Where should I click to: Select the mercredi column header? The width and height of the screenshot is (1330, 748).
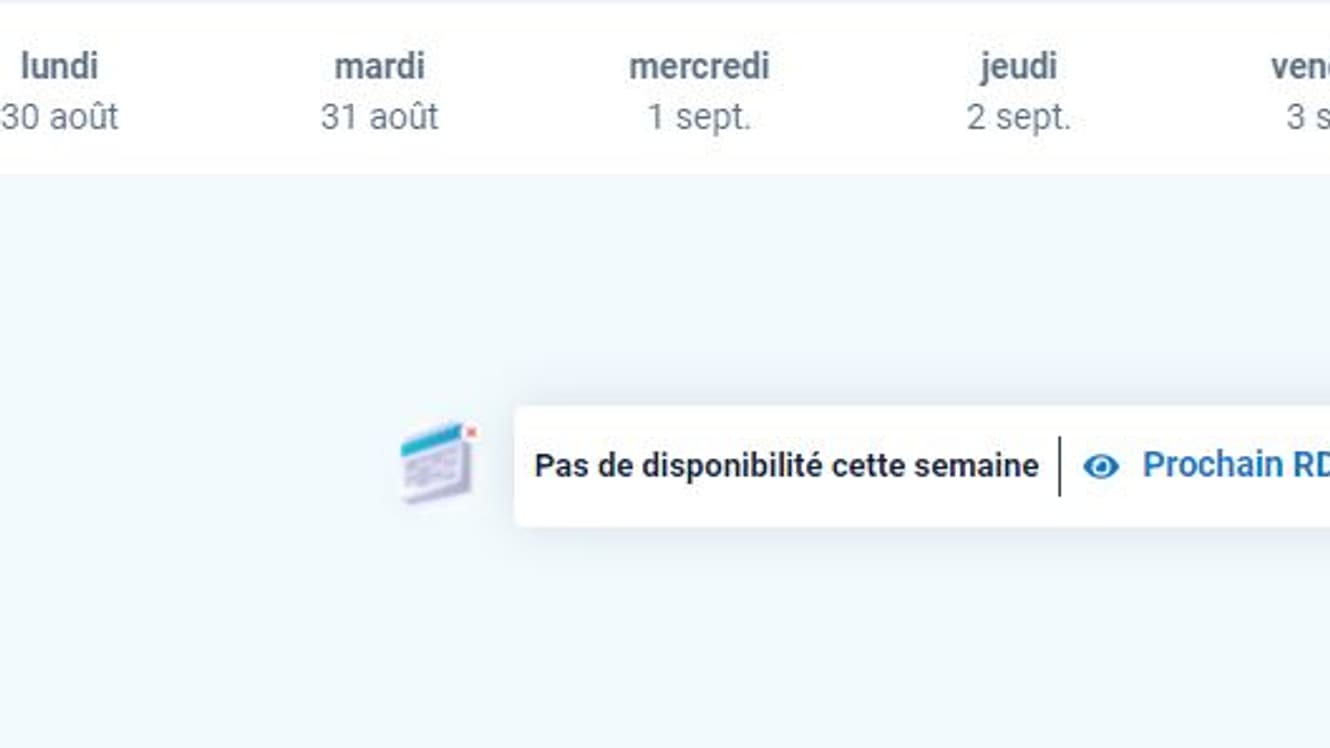[699, 67]
